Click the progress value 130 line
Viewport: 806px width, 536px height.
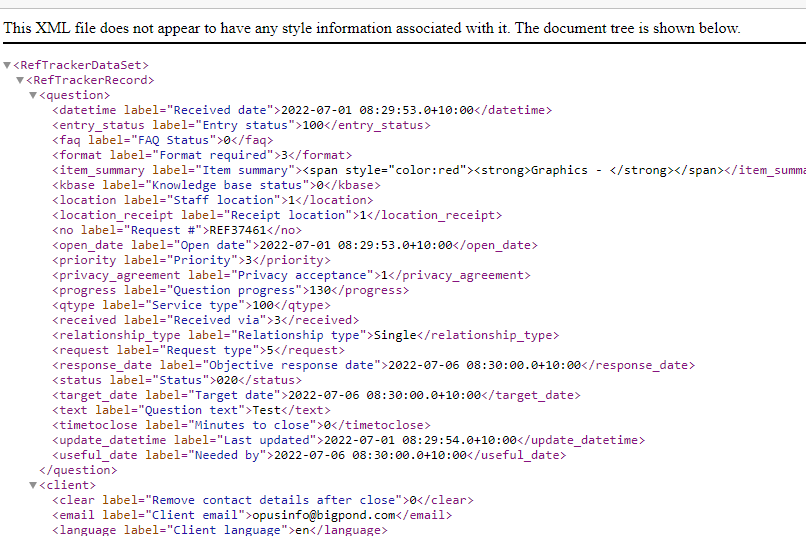pos(230,290)
